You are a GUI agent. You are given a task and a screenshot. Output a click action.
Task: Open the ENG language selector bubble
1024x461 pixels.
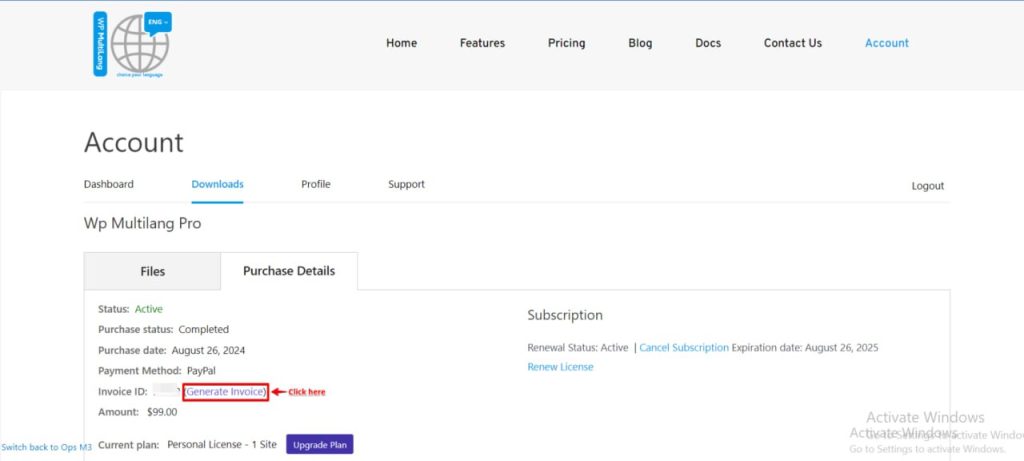[x=158, y=22]
